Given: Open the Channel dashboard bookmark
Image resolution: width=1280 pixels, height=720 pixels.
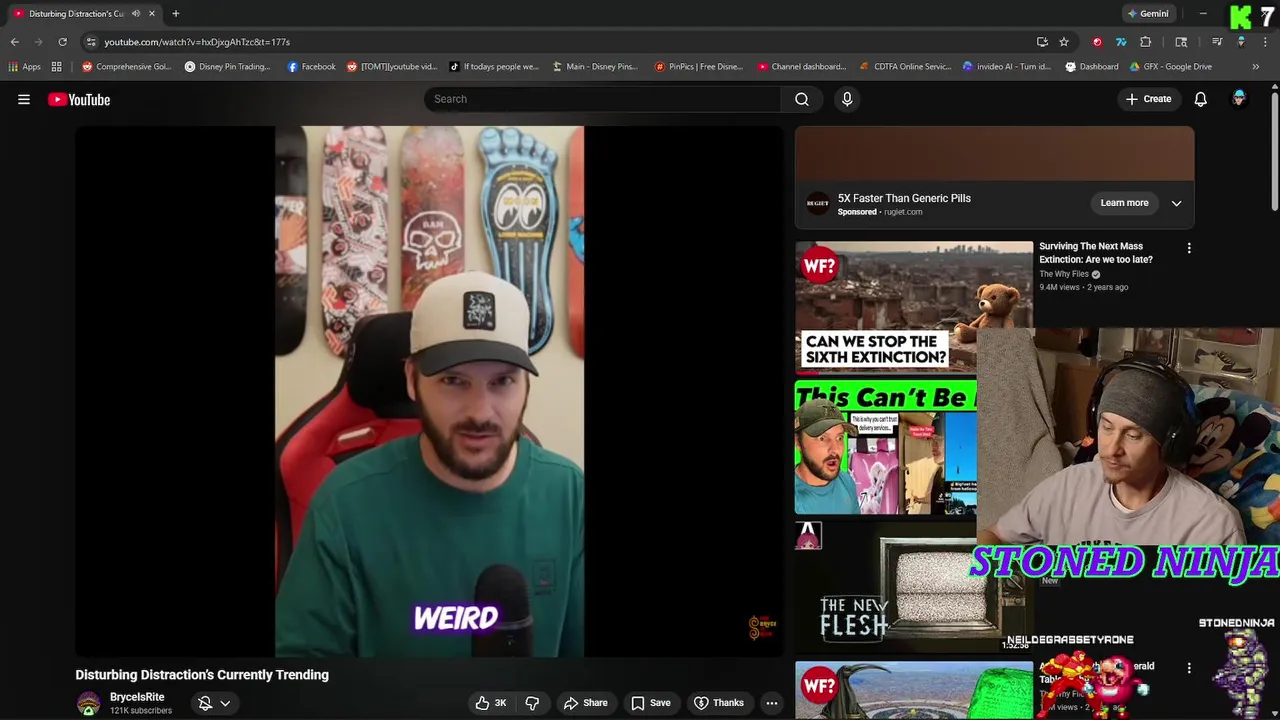Looking at the screenshot, I should point(802,67).
